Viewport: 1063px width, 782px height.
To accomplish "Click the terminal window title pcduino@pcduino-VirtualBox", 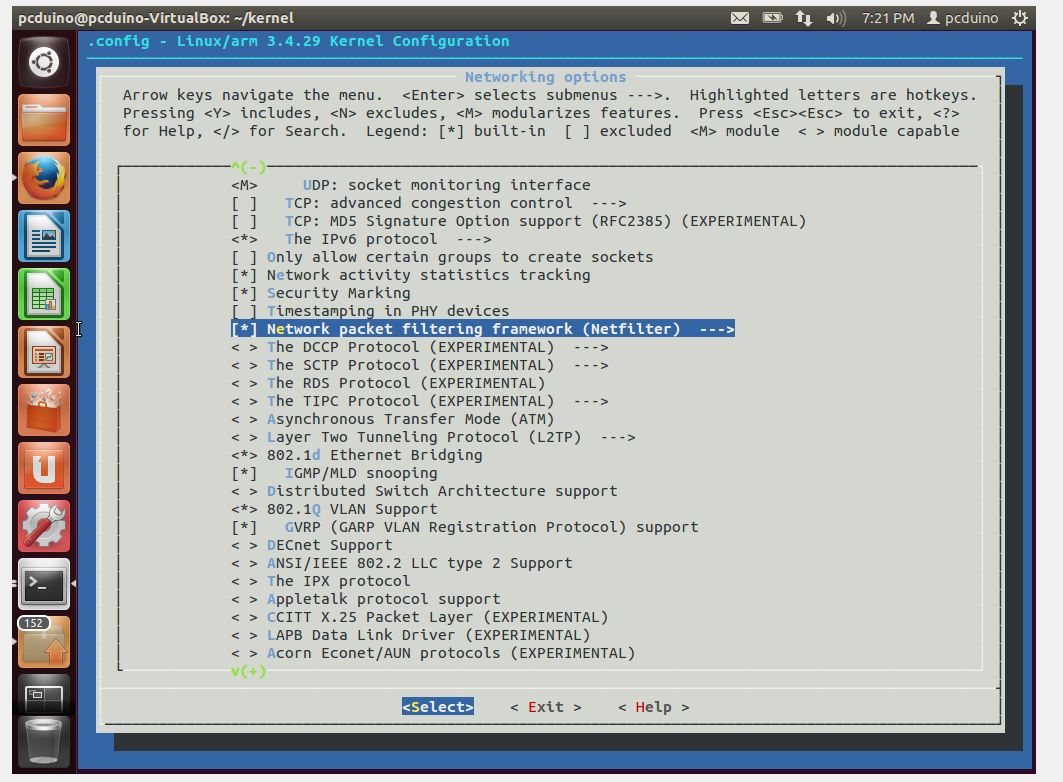I will [x=156, y=18].
